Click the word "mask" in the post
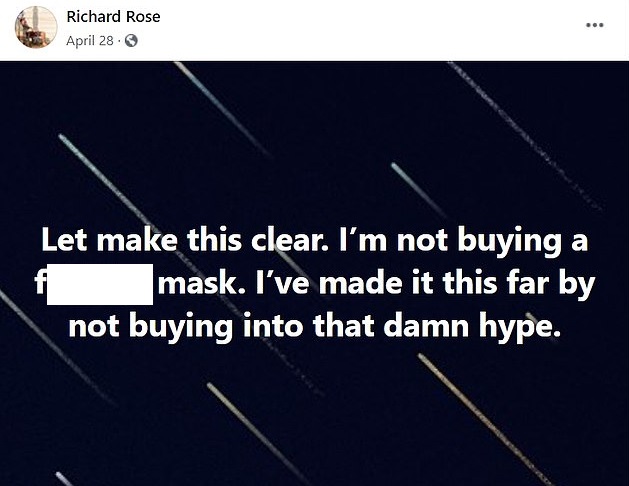Viewport: 629px width, 486px height. pyautogui.click(x=191, y=285)
